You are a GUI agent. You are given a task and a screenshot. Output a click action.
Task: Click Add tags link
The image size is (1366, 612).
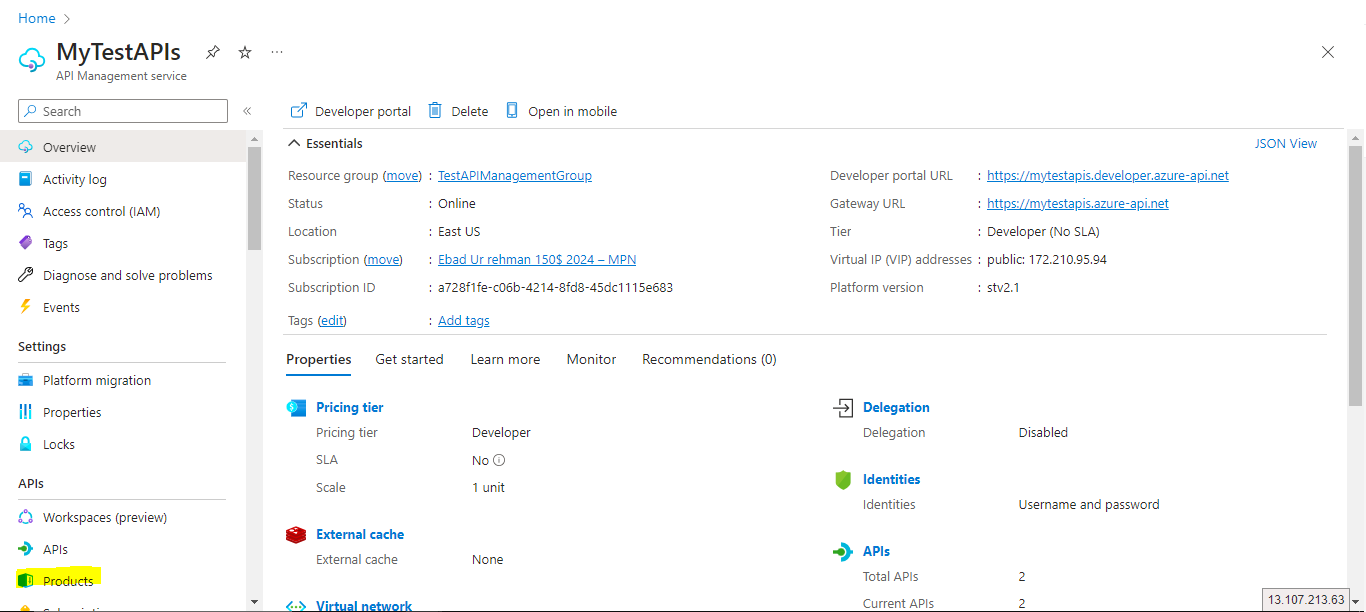pos(464,320)
